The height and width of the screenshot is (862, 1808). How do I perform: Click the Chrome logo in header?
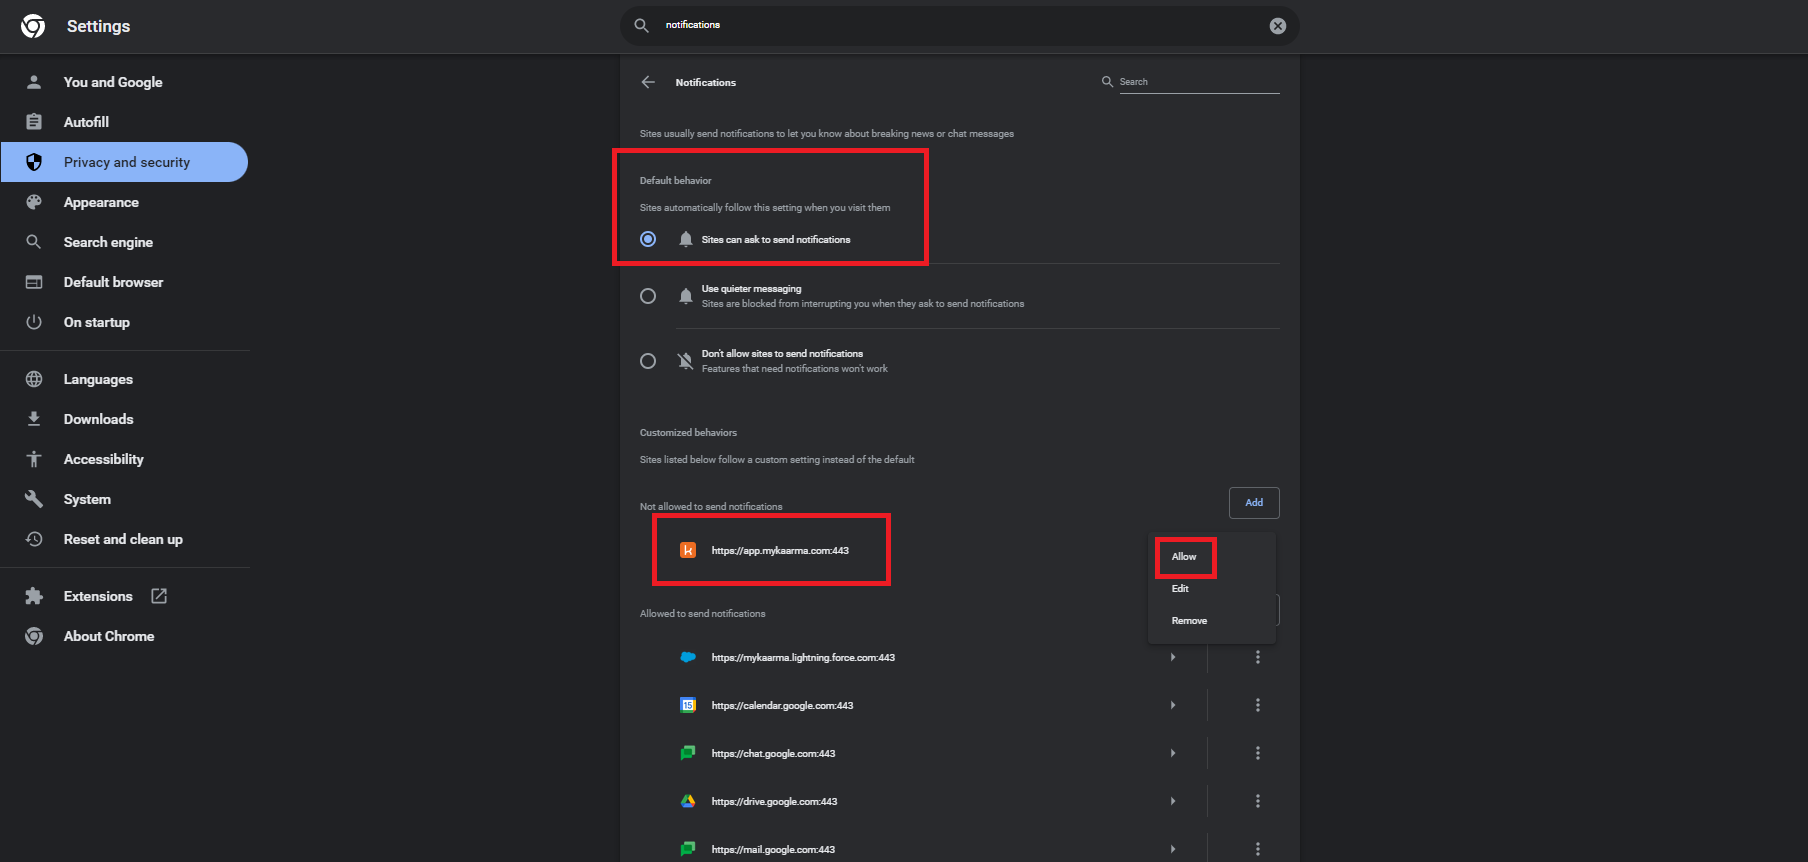[x=33, y=26]
